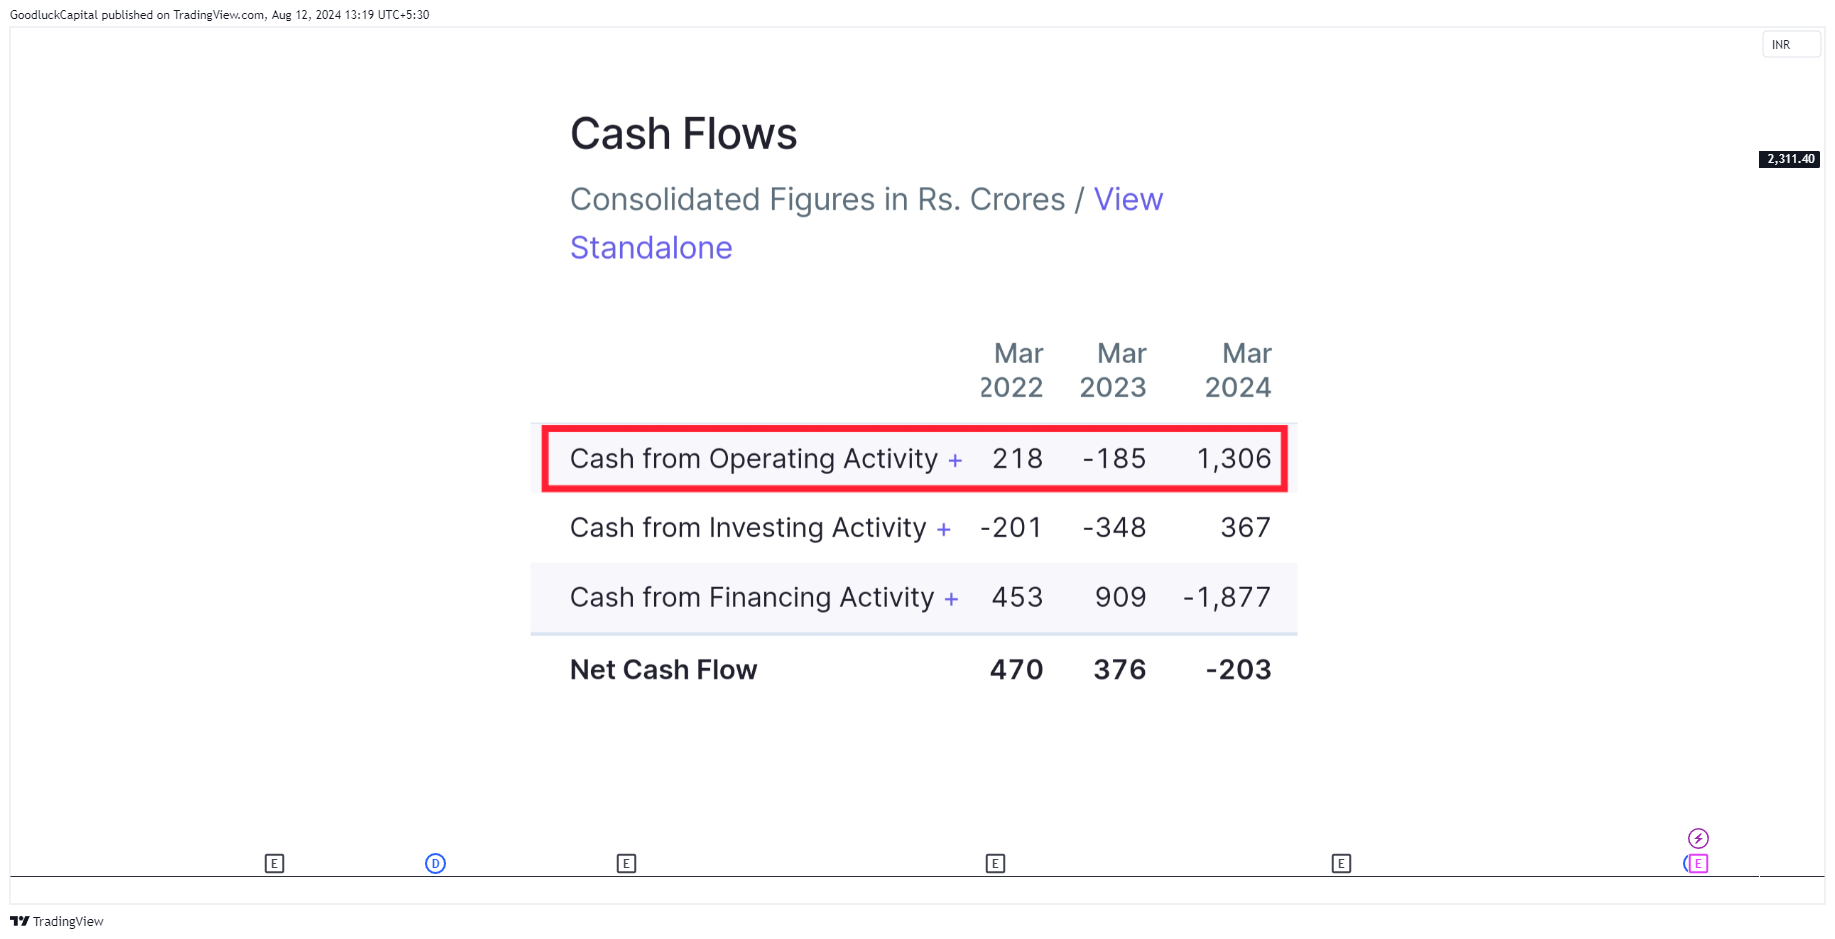Click earnings E marker left of dividend marker
Viewport: 1835px width, 939px height.
click(274, 863)
